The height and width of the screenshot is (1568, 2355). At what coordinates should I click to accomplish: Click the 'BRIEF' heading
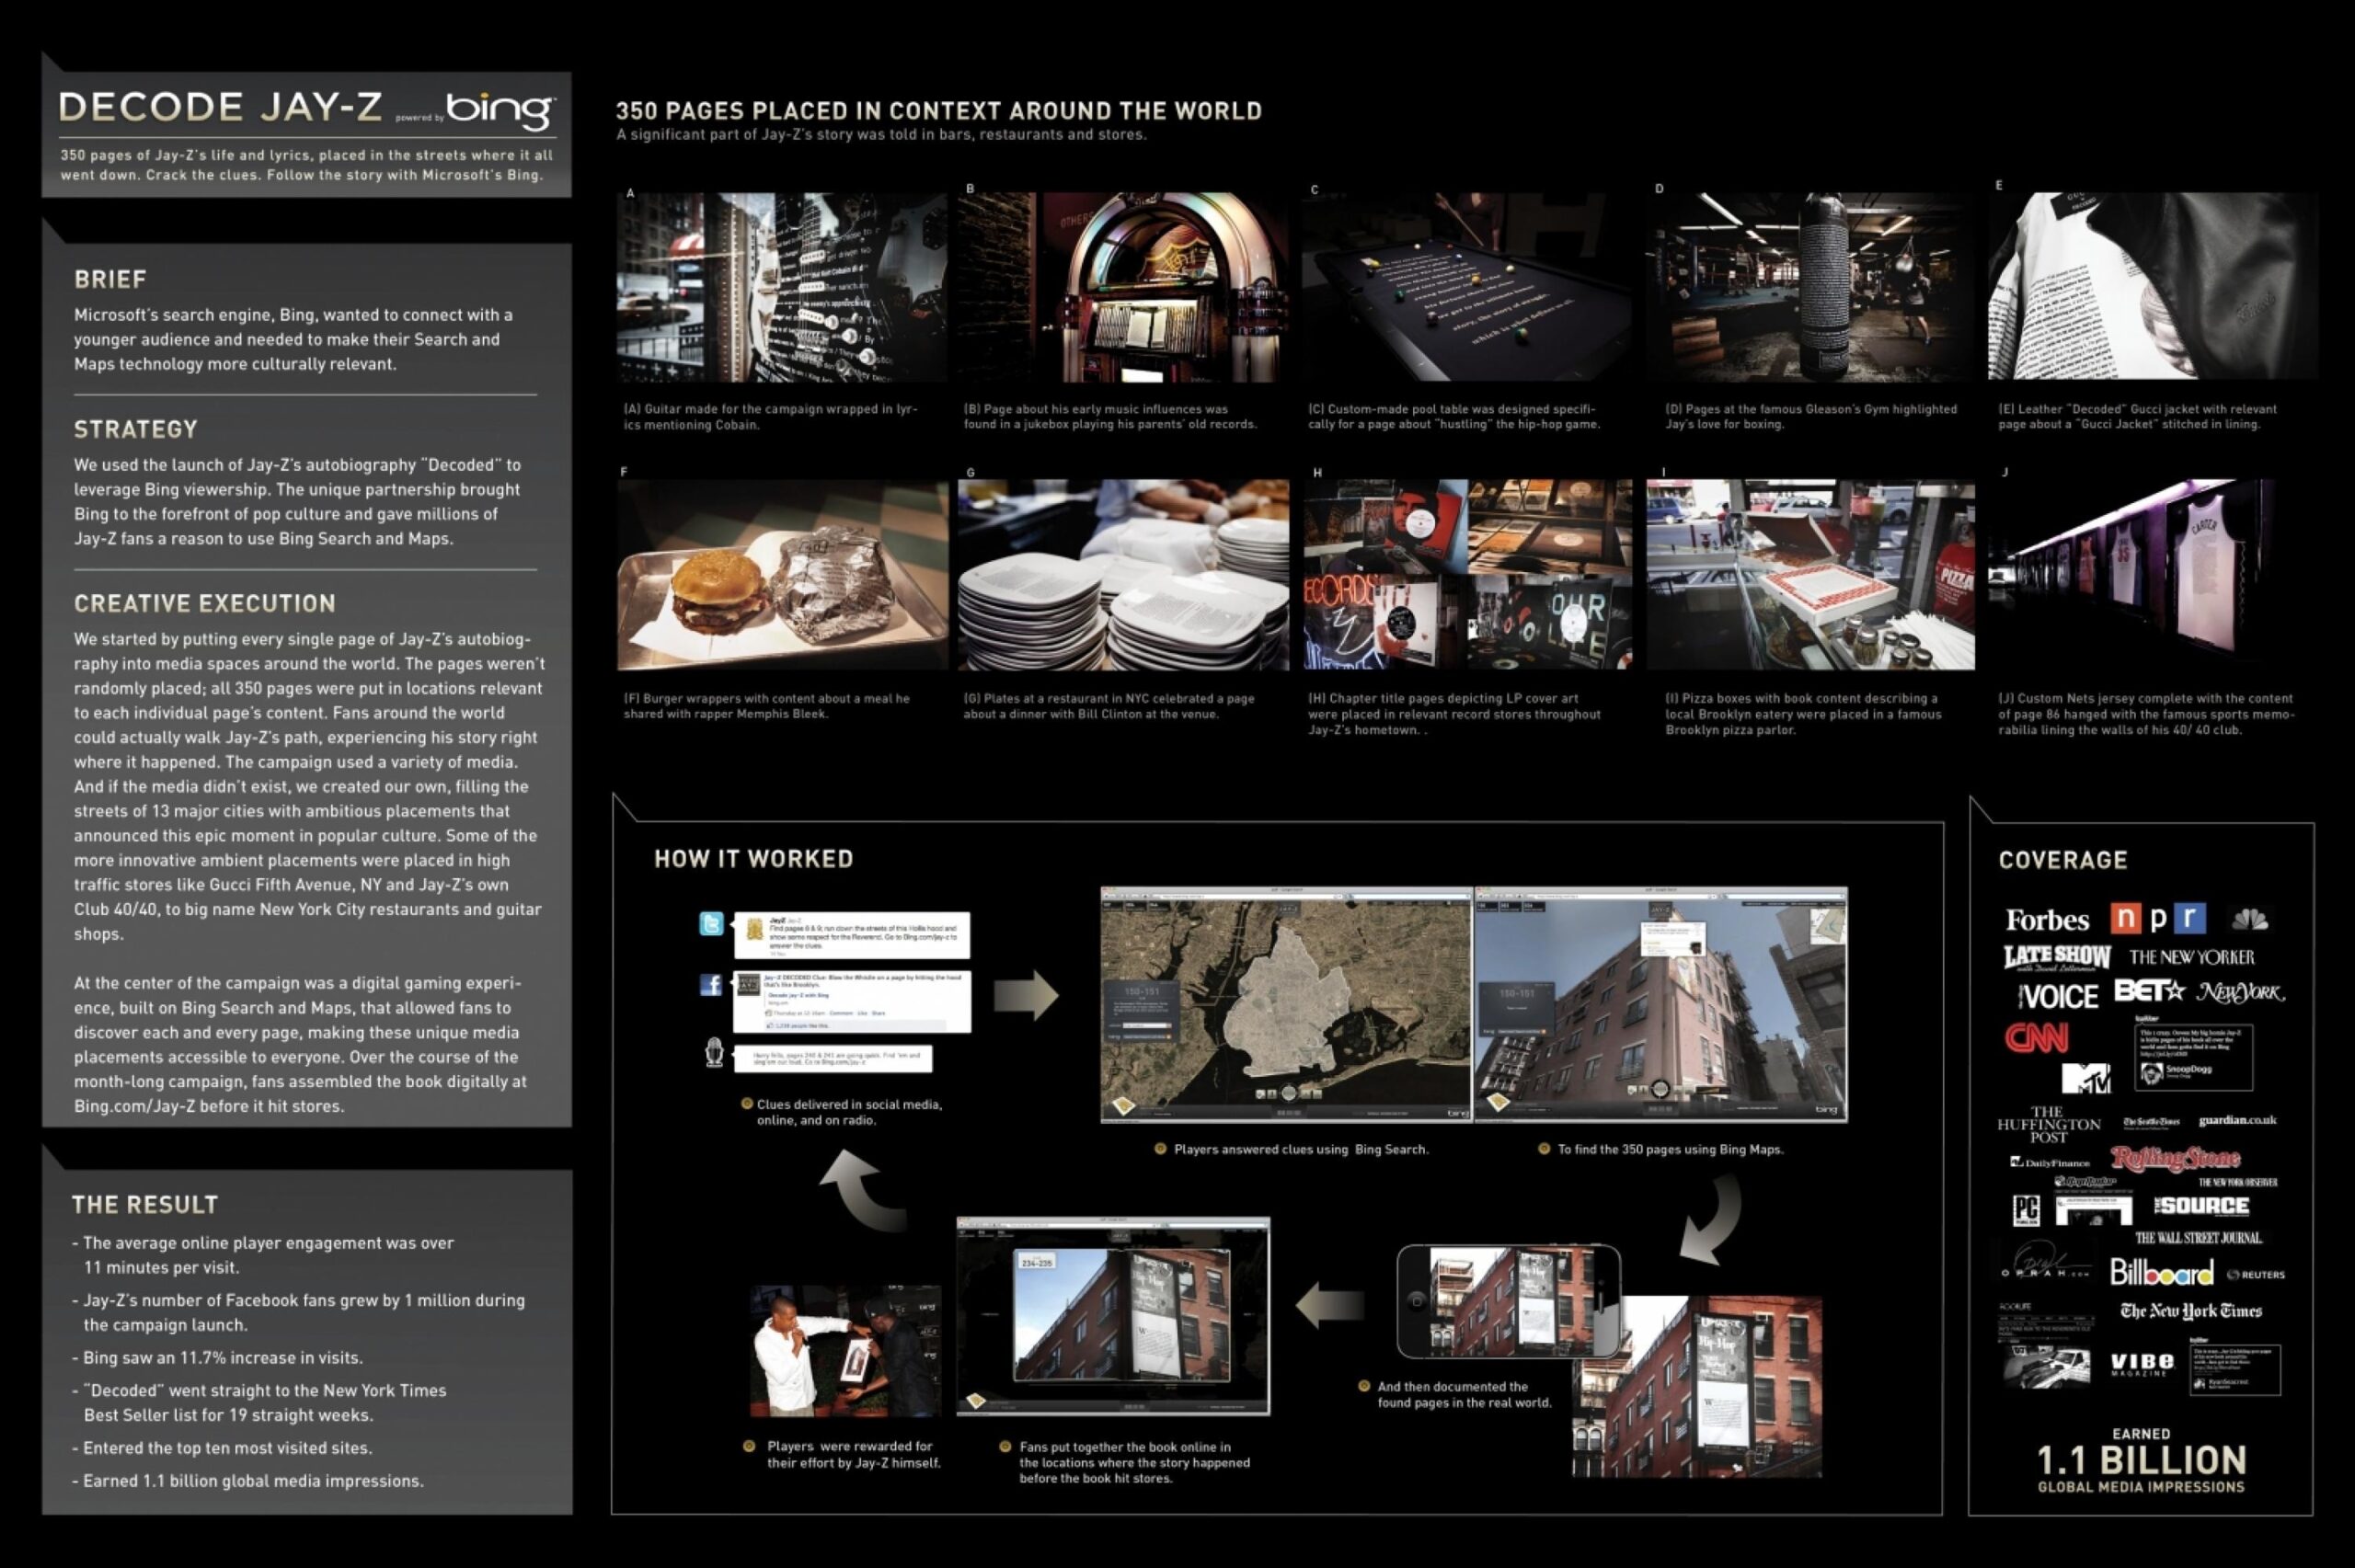(x=110, y=279)
